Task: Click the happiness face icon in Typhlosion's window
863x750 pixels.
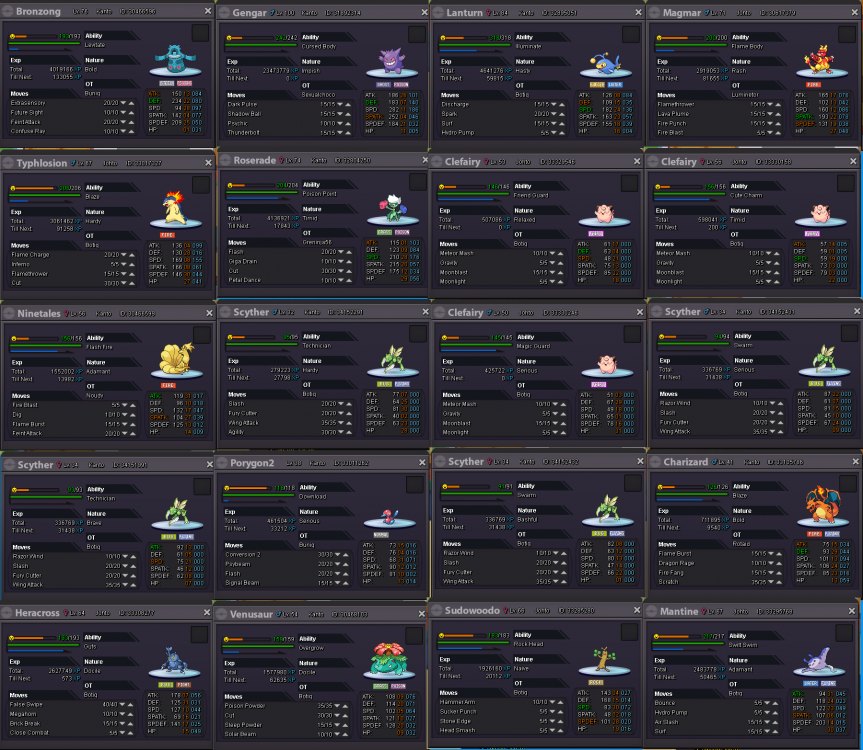Action: (x=12, y=187)
